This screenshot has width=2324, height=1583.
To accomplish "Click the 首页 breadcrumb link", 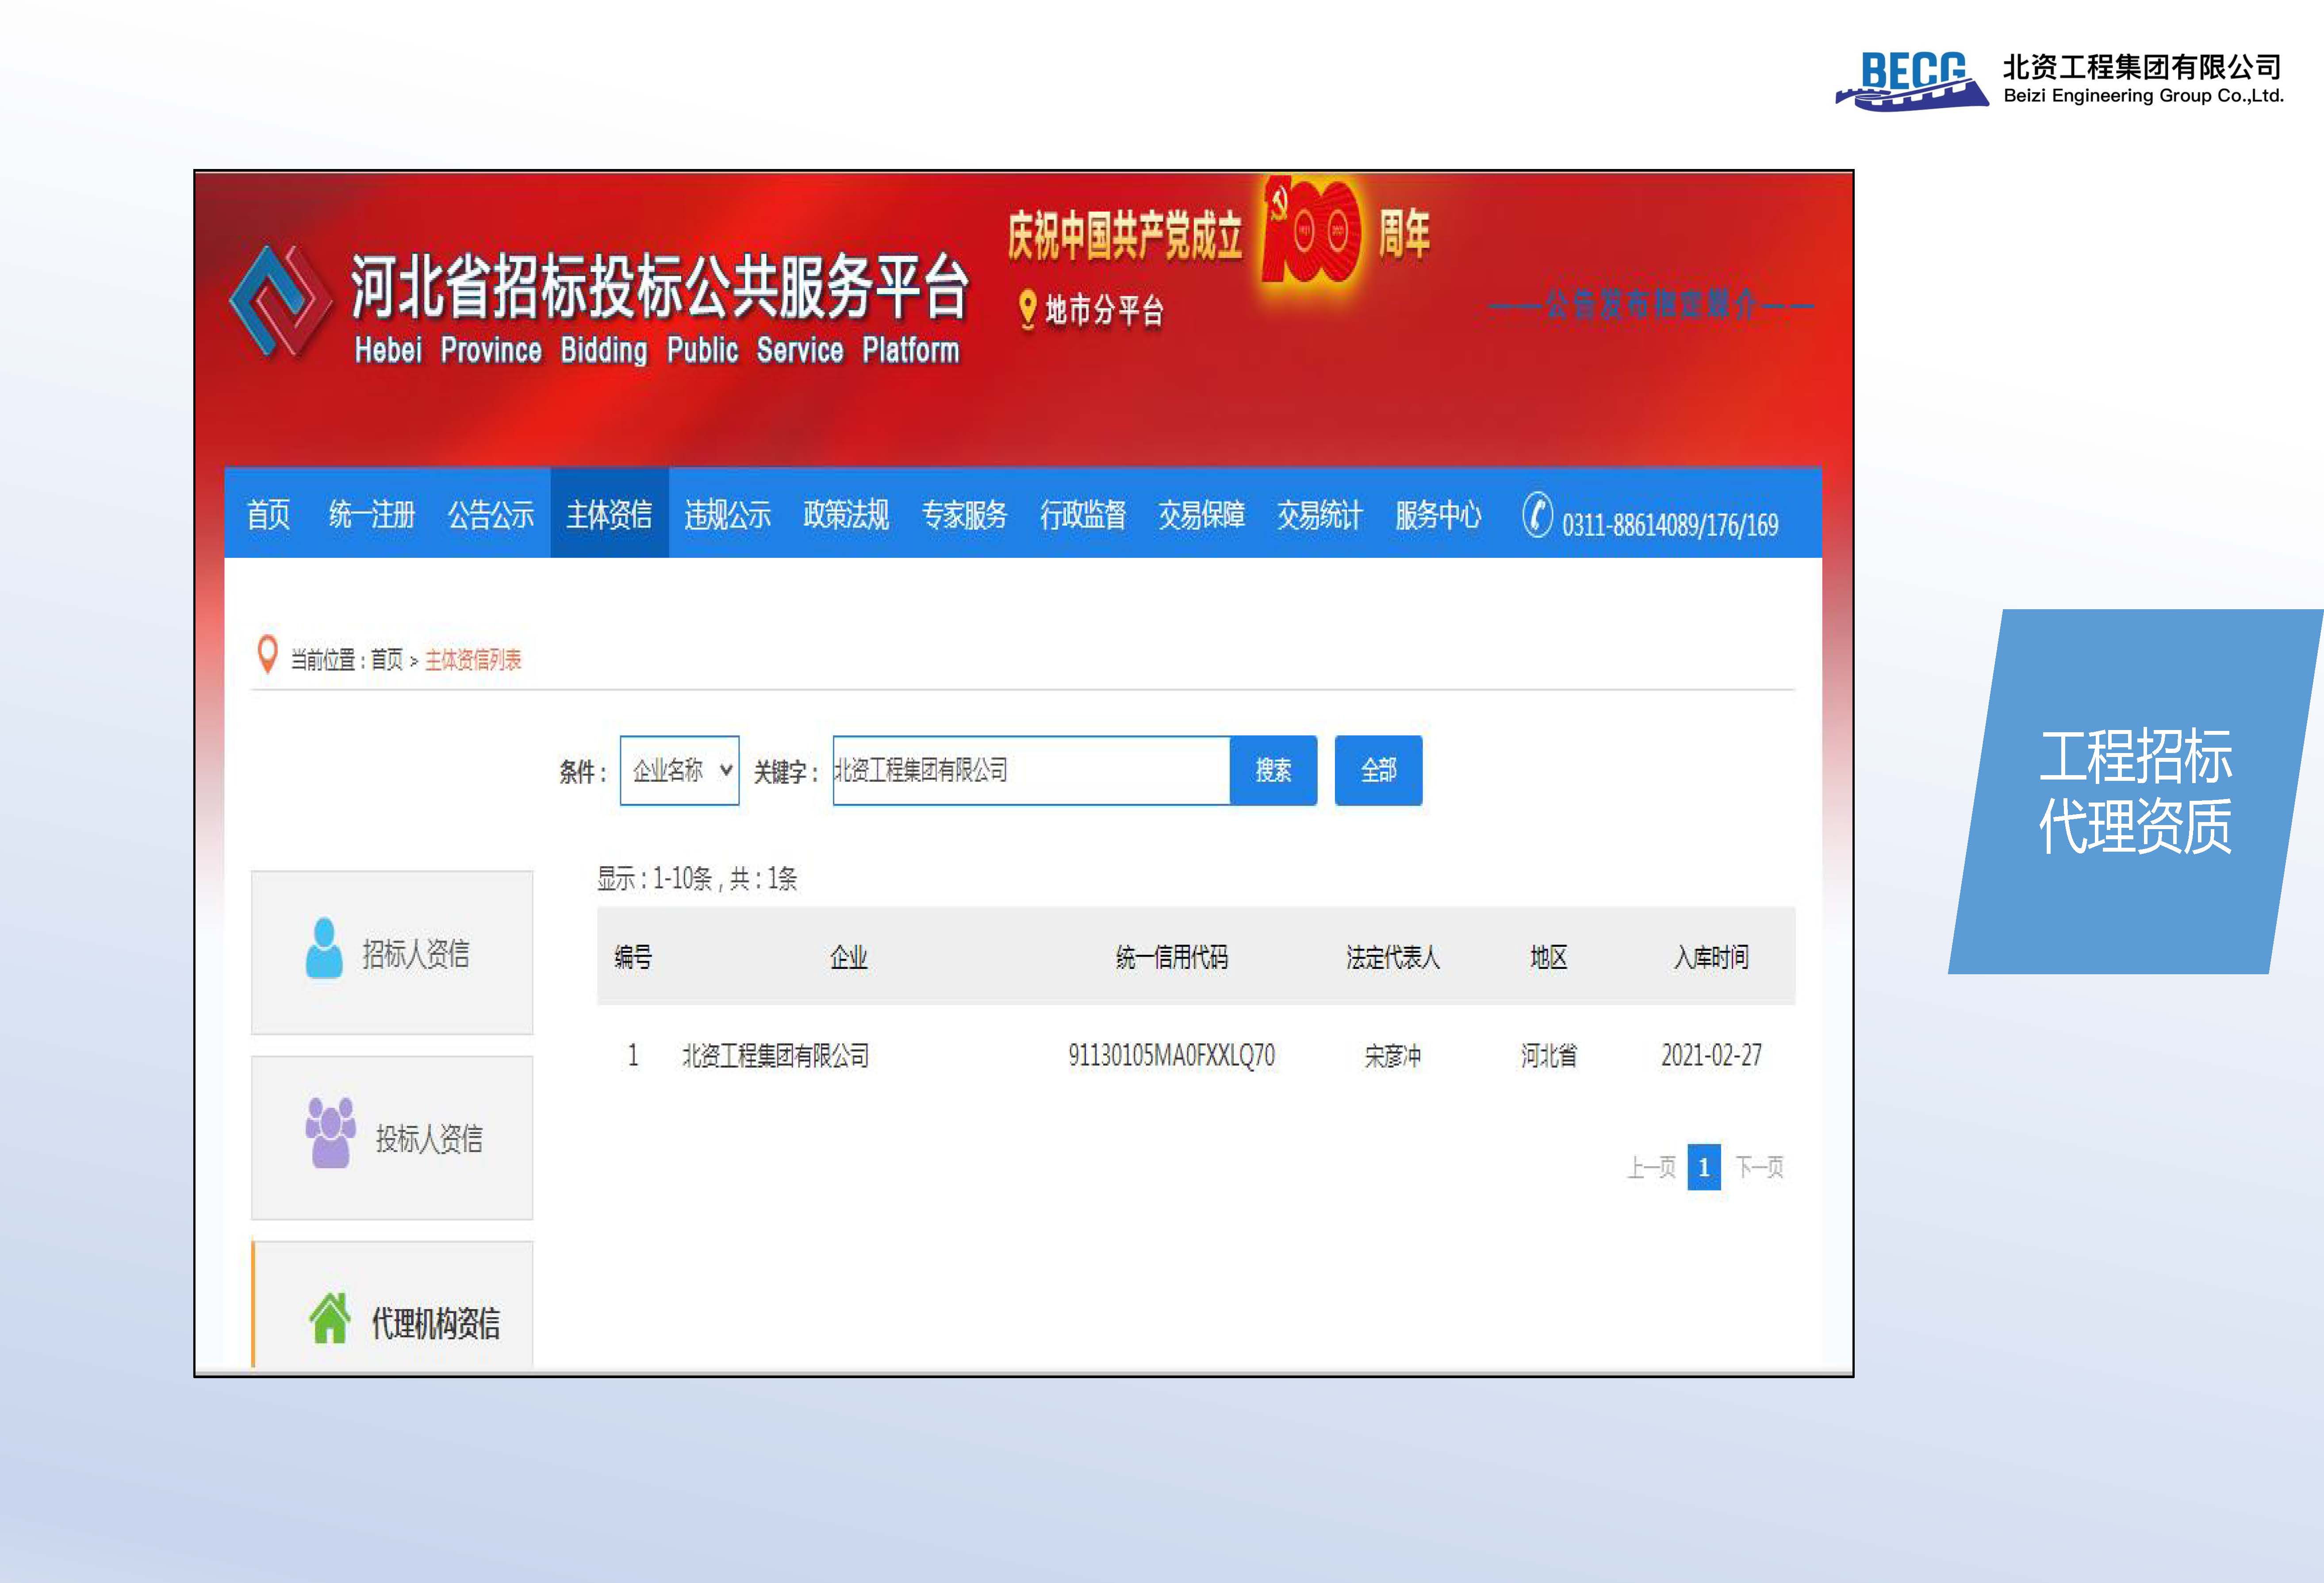I will (x=386, y=660).
